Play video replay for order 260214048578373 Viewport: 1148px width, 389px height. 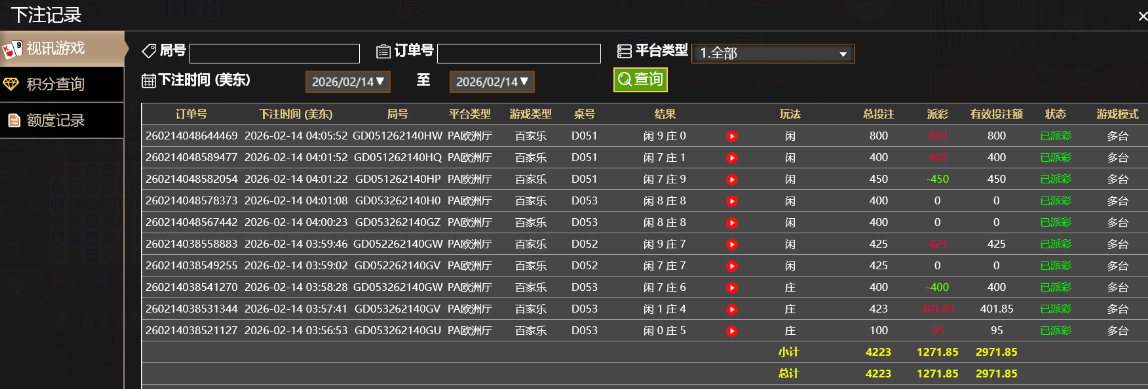coord(731,201)
